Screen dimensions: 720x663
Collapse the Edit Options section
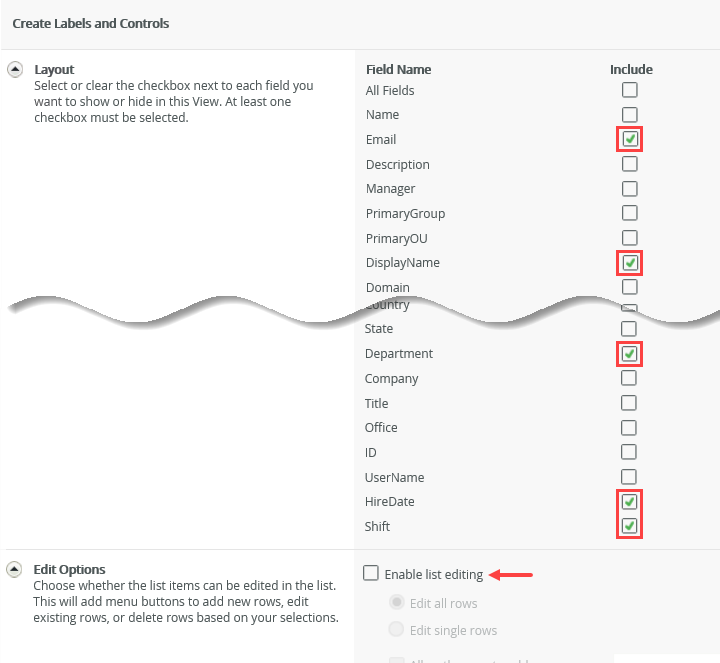[x=15, y=570]
